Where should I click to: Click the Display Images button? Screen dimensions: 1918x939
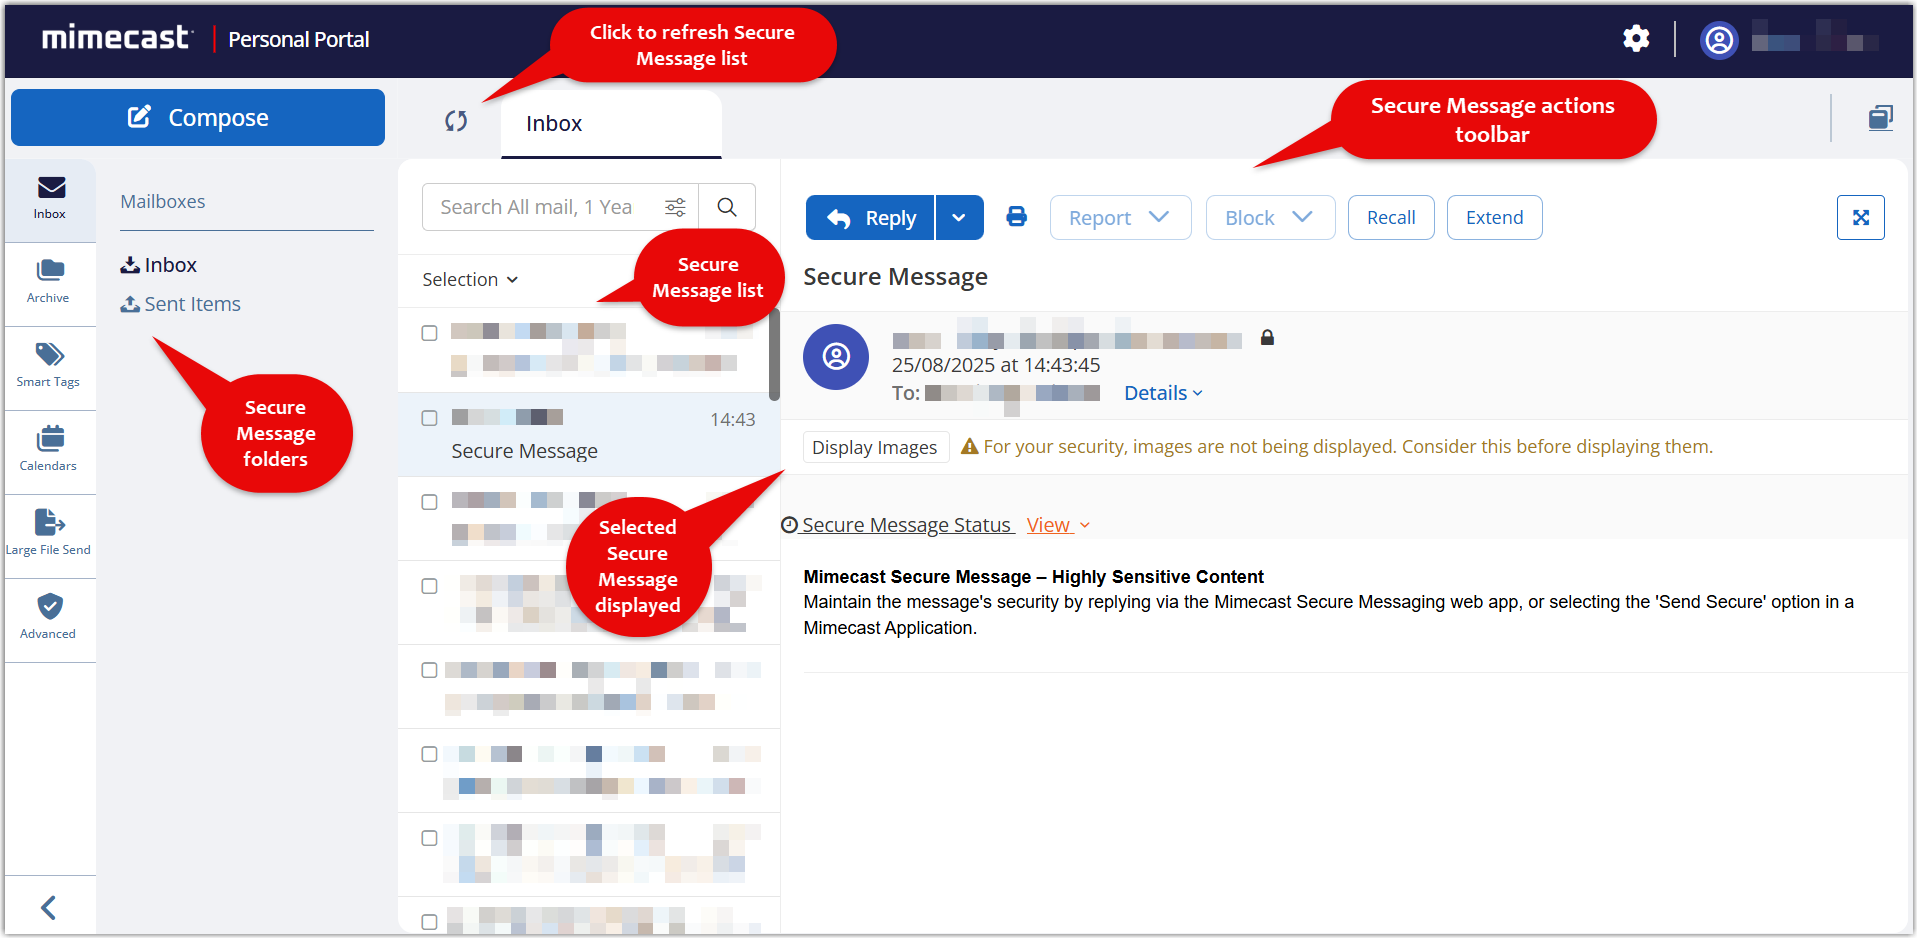pyautogui.click(x=875, y=447)
